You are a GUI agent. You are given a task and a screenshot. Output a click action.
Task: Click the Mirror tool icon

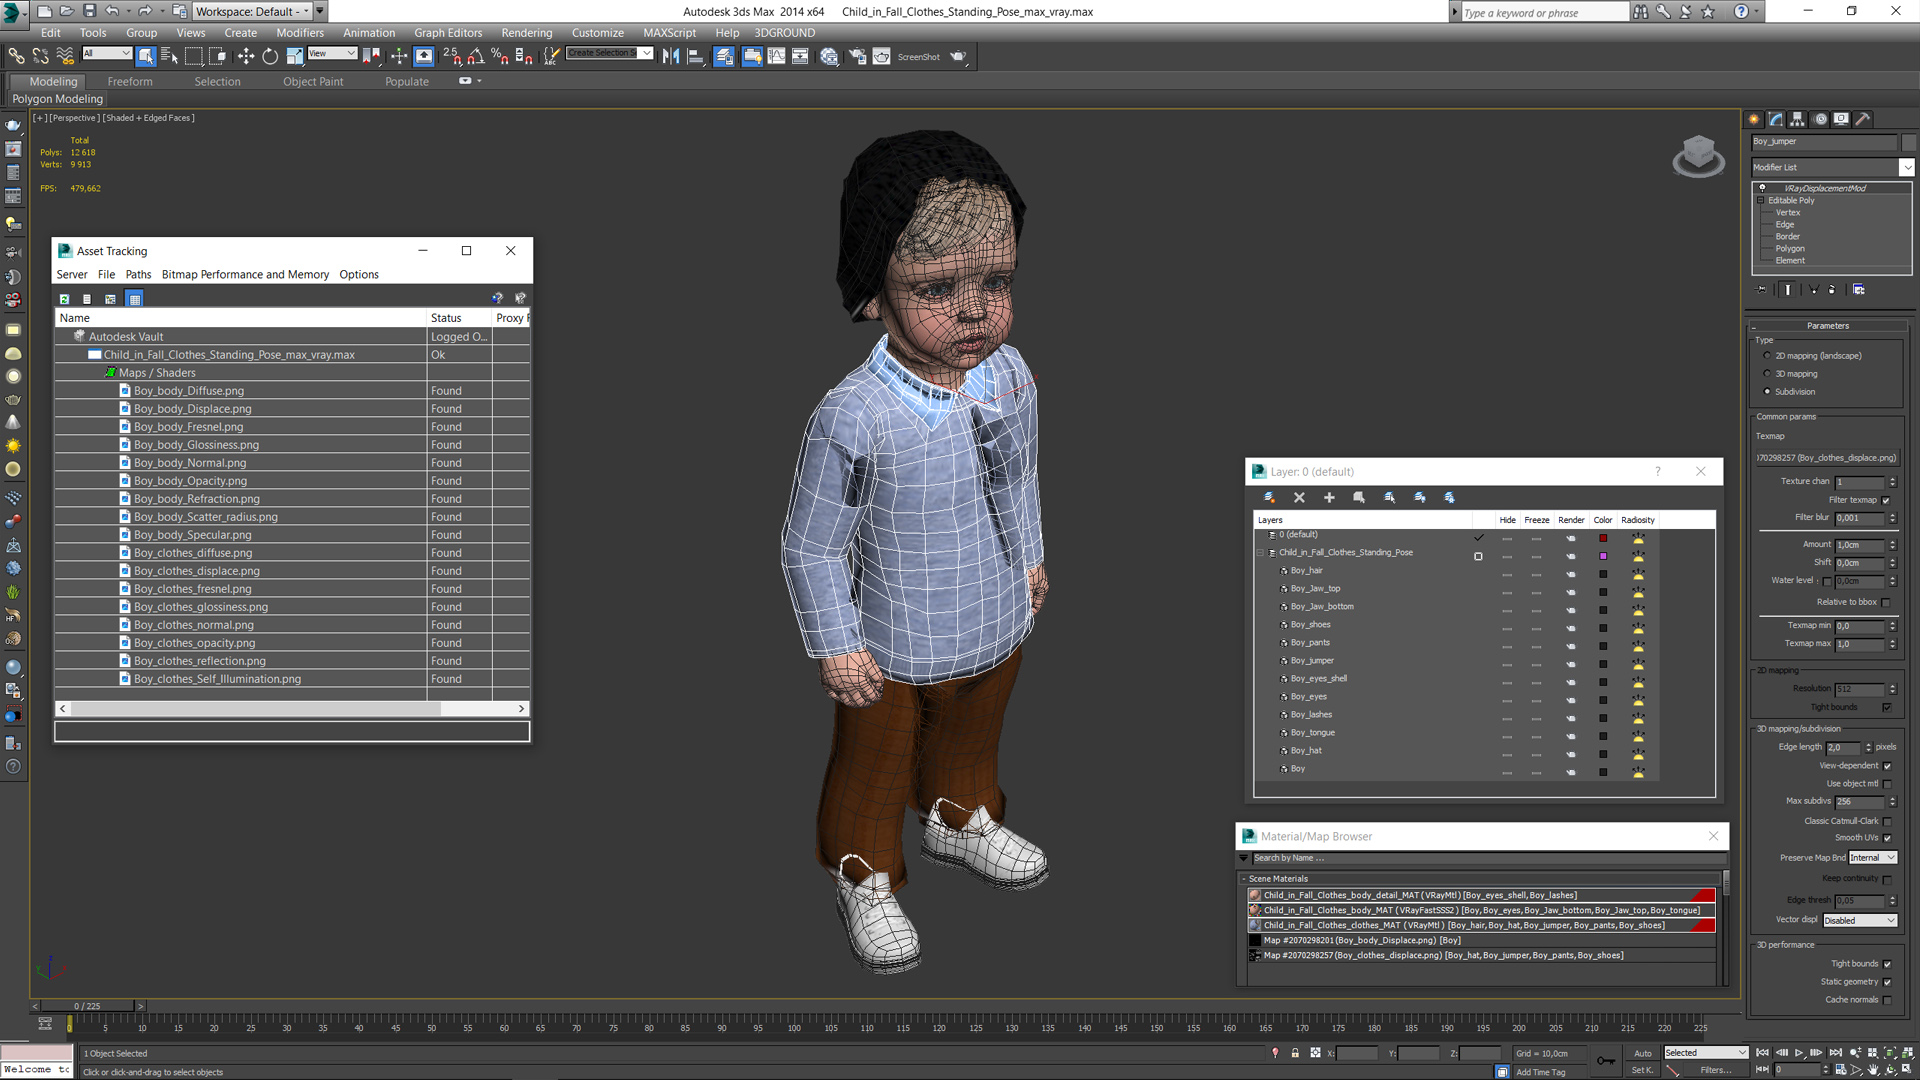pyautogui.click(x=671, y=57)
